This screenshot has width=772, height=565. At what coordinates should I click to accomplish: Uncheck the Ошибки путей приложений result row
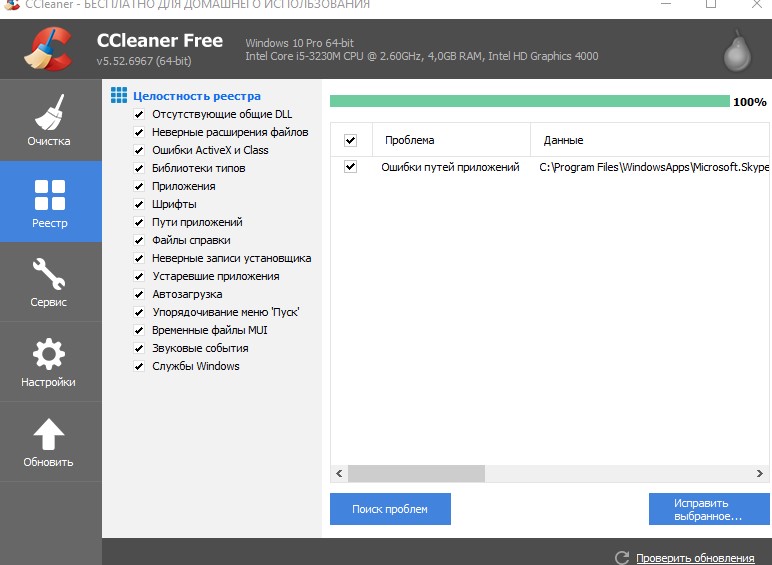pyautogui.click(x=350, y=167)
